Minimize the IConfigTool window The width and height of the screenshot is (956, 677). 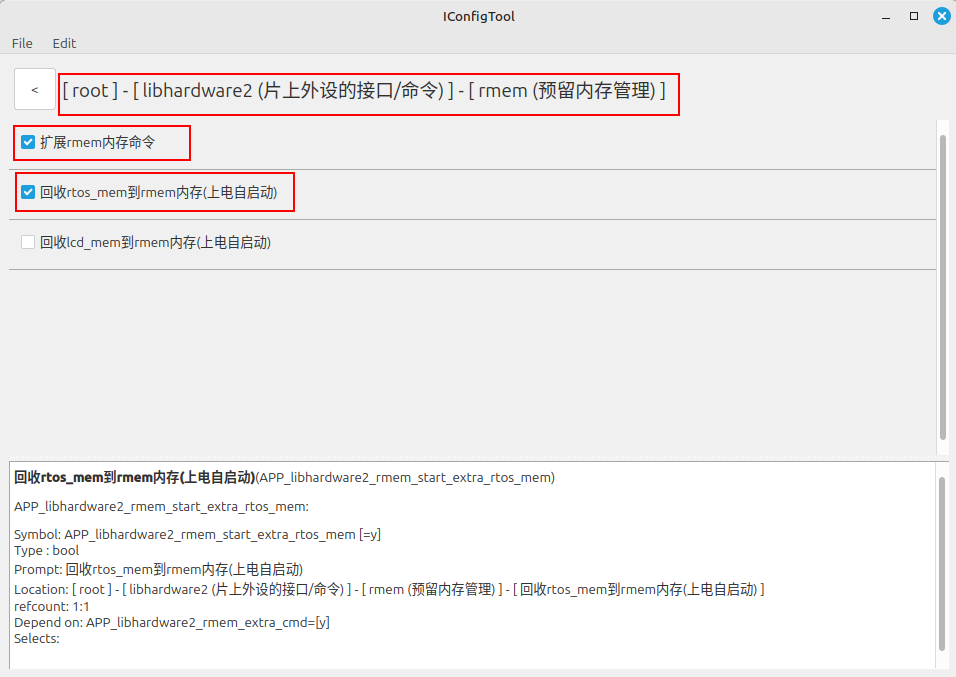886,16
